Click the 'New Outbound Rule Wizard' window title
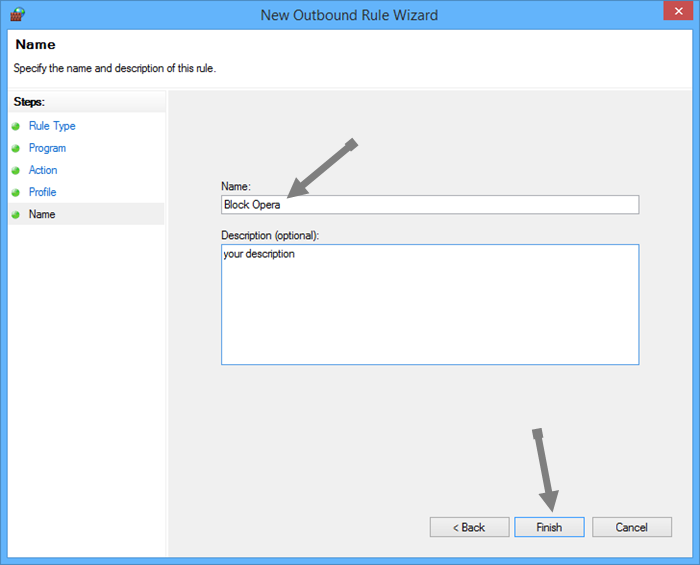Viewport: 700px width, 565px height. coord(349,15)
